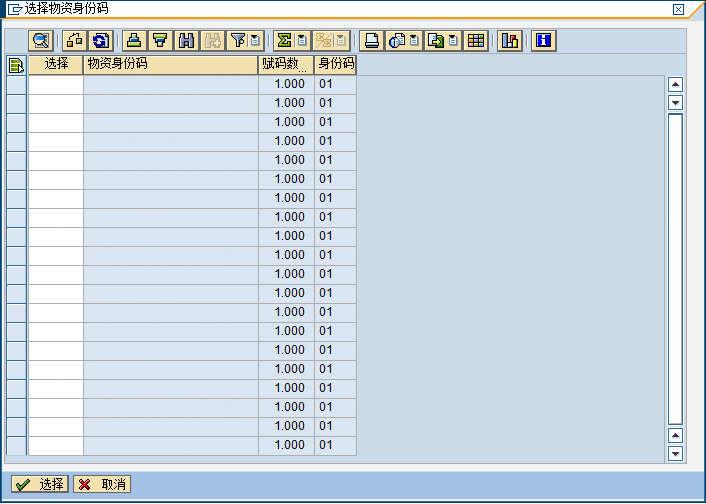The width and height of the screenshot is (706, 504).
Task: Click the first row's 选择 cell
Action: 55,85
